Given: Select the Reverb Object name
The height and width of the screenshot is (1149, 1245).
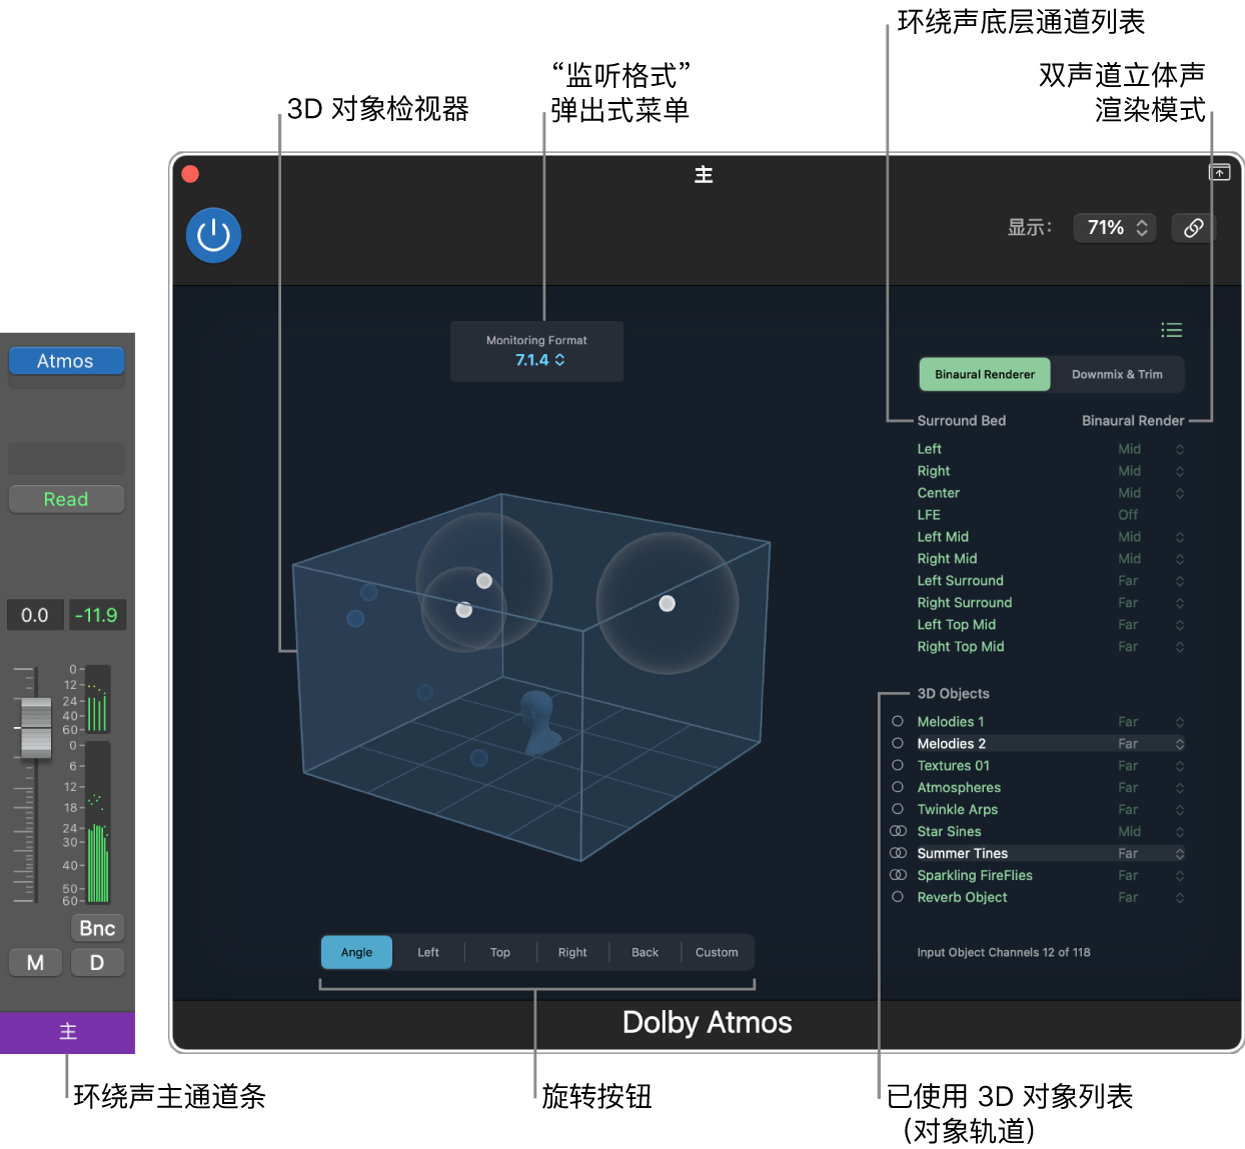Looking at the screenshot, I should point(962,897).
